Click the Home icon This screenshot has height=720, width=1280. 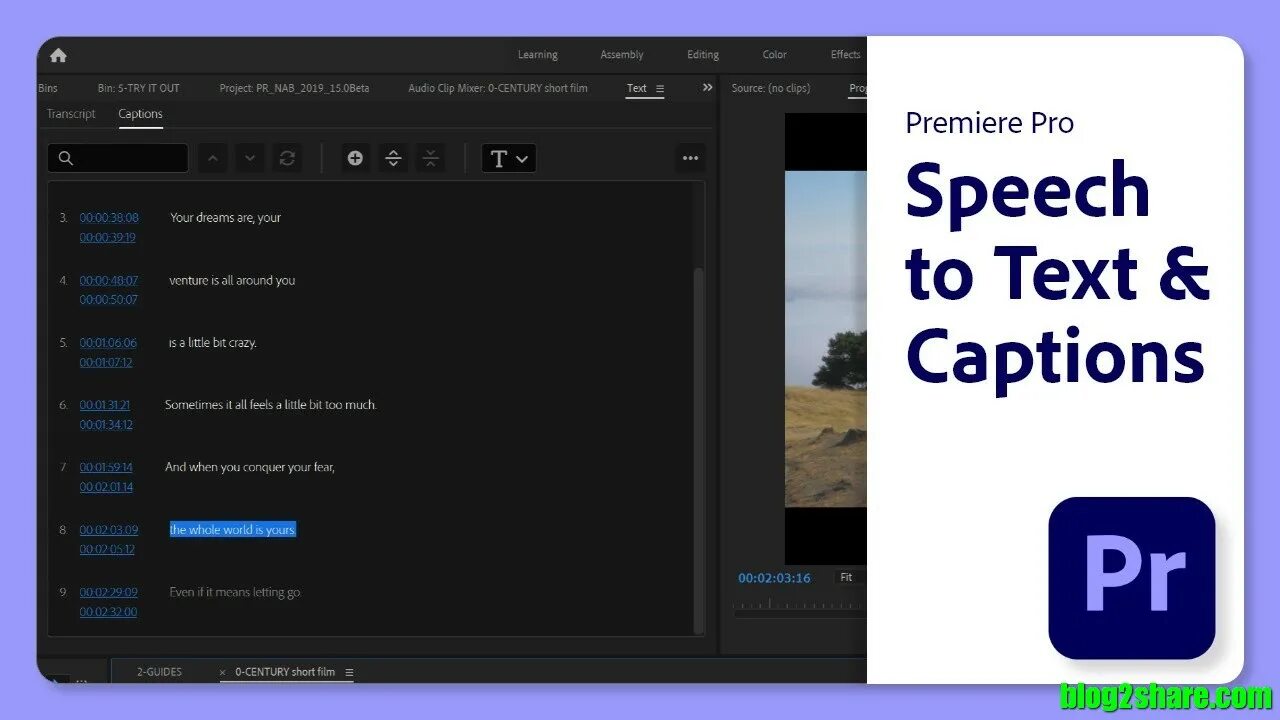pyautogui.click(x=58, y=55)
